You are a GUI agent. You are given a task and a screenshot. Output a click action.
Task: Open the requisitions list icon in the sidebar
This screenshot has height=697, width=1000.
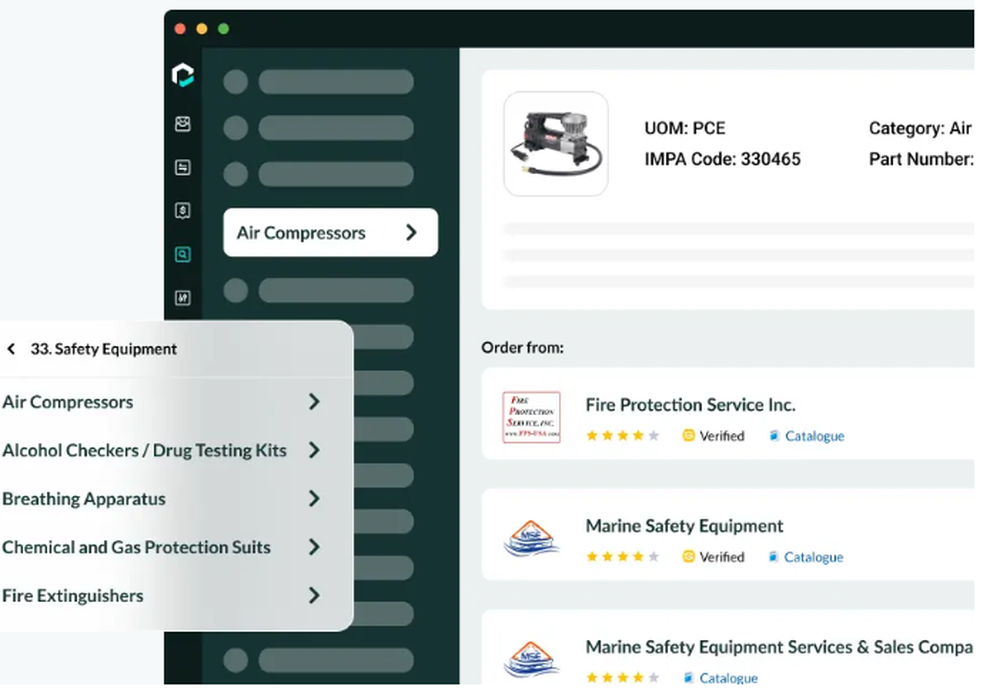pos(182,167)
